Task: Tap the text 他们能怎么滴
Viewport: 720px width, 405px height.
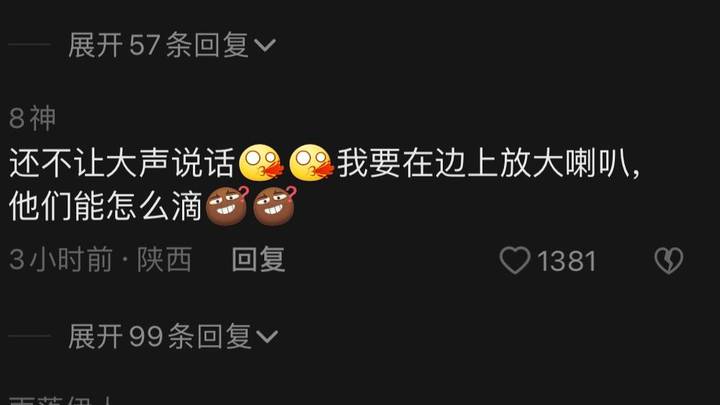Action: coord(106,206)
